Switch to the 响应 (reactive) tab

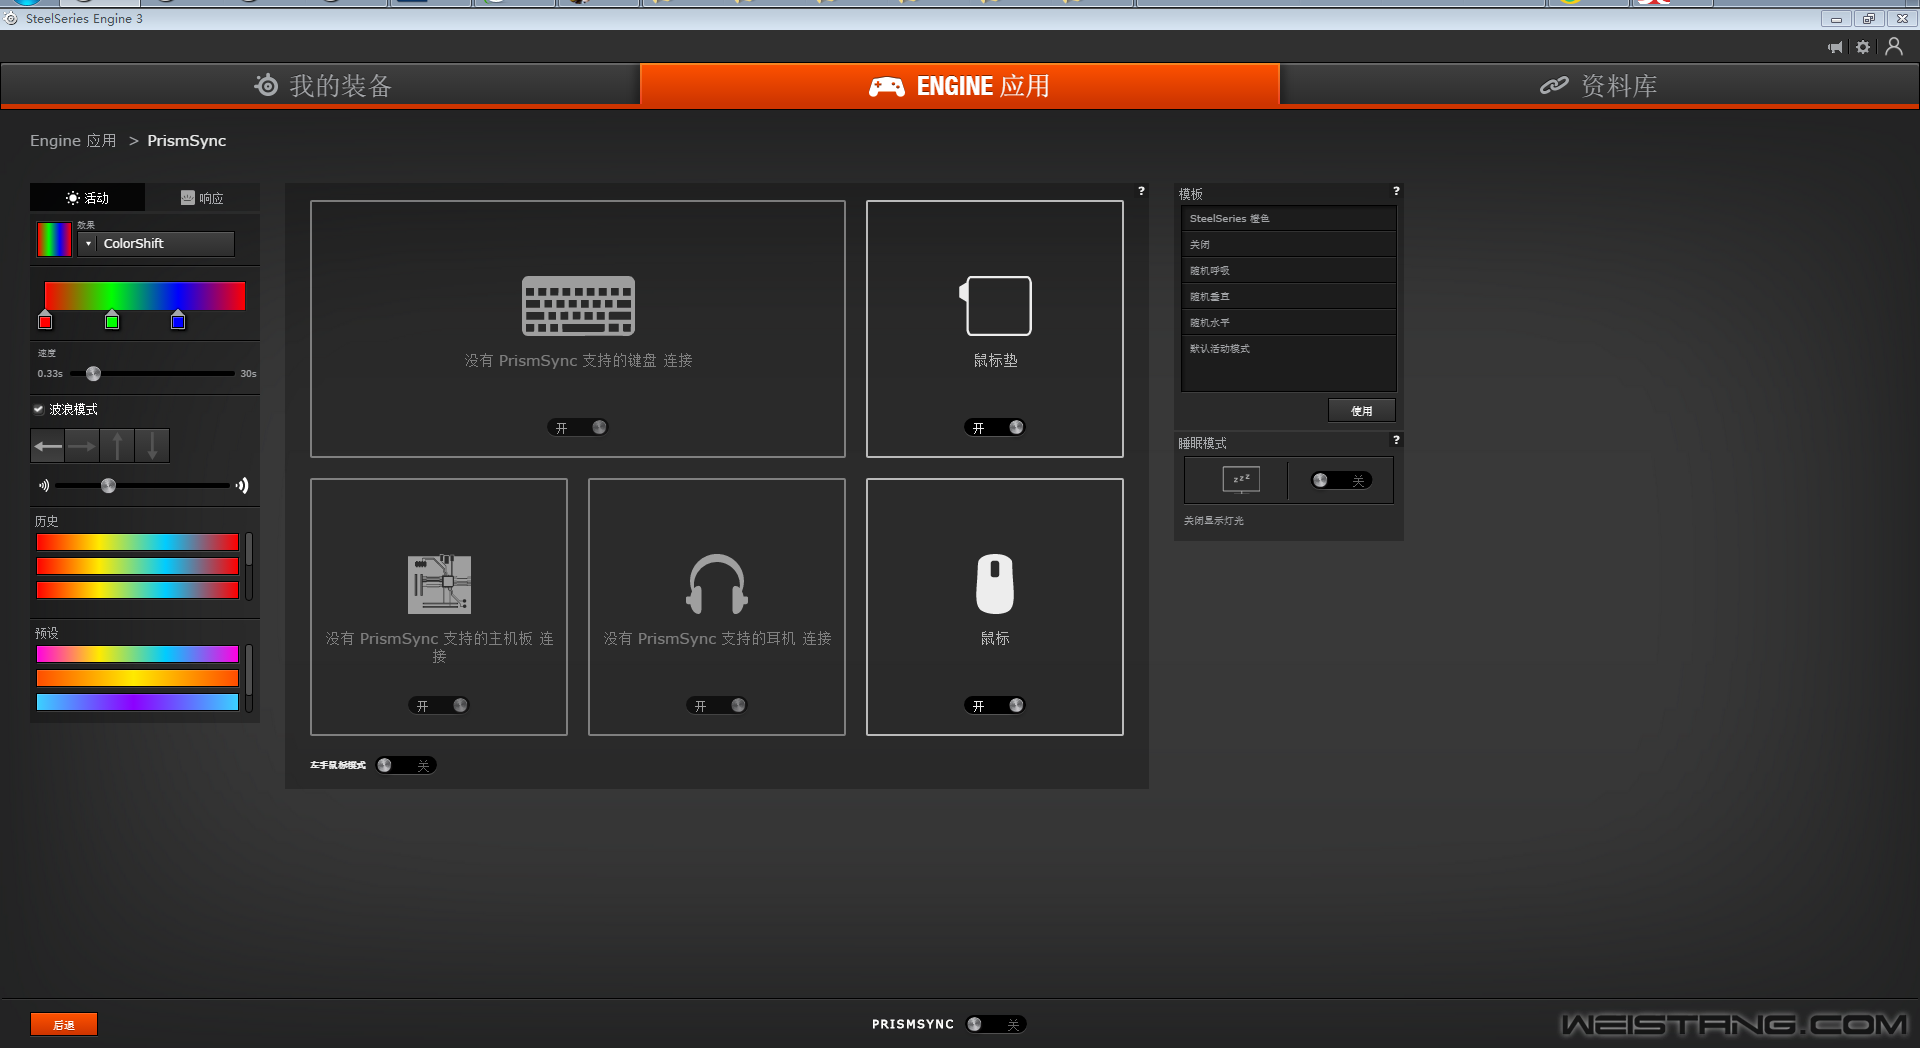[202, 198]
